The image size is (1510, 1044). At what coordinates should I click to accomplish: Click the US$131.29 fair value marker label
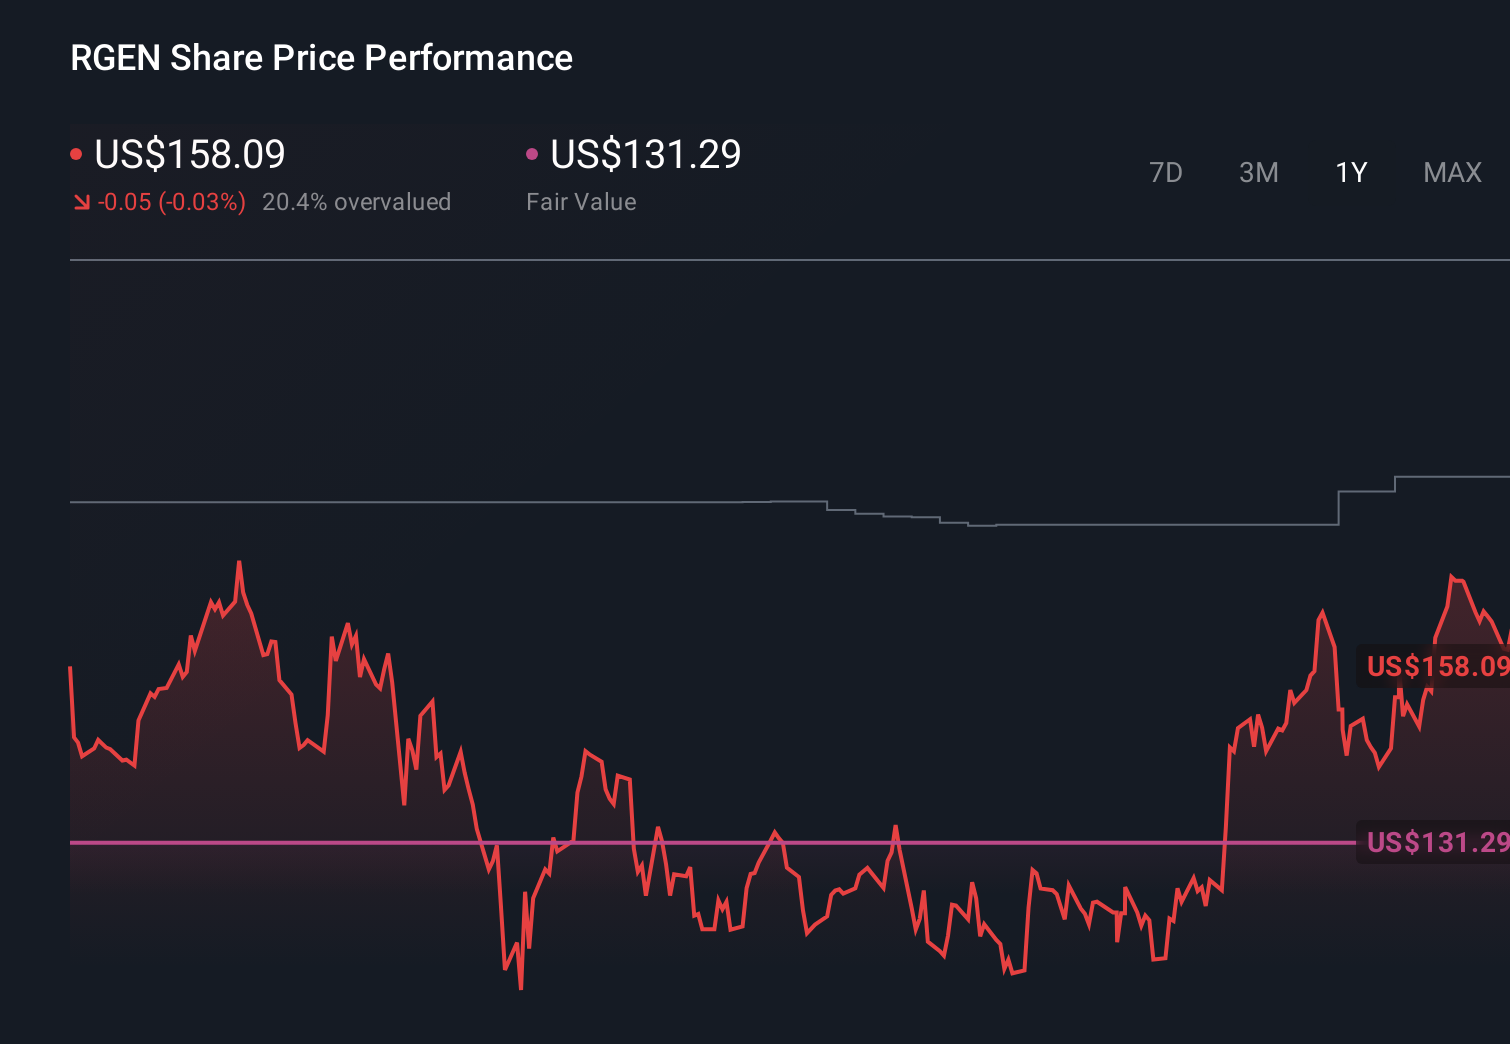coord(1437,843)
